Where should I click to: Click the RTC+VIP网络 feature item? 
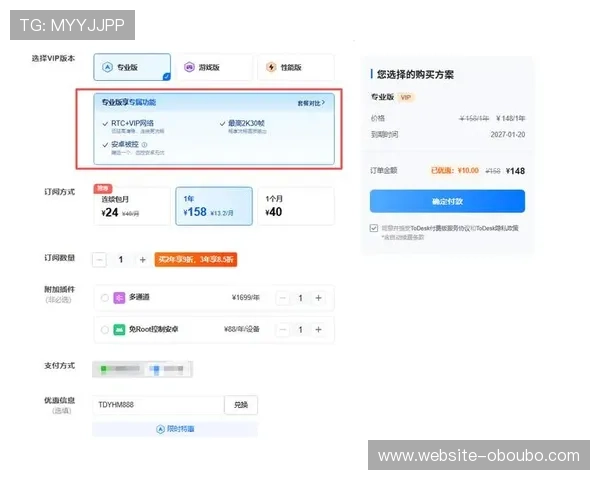133,126
